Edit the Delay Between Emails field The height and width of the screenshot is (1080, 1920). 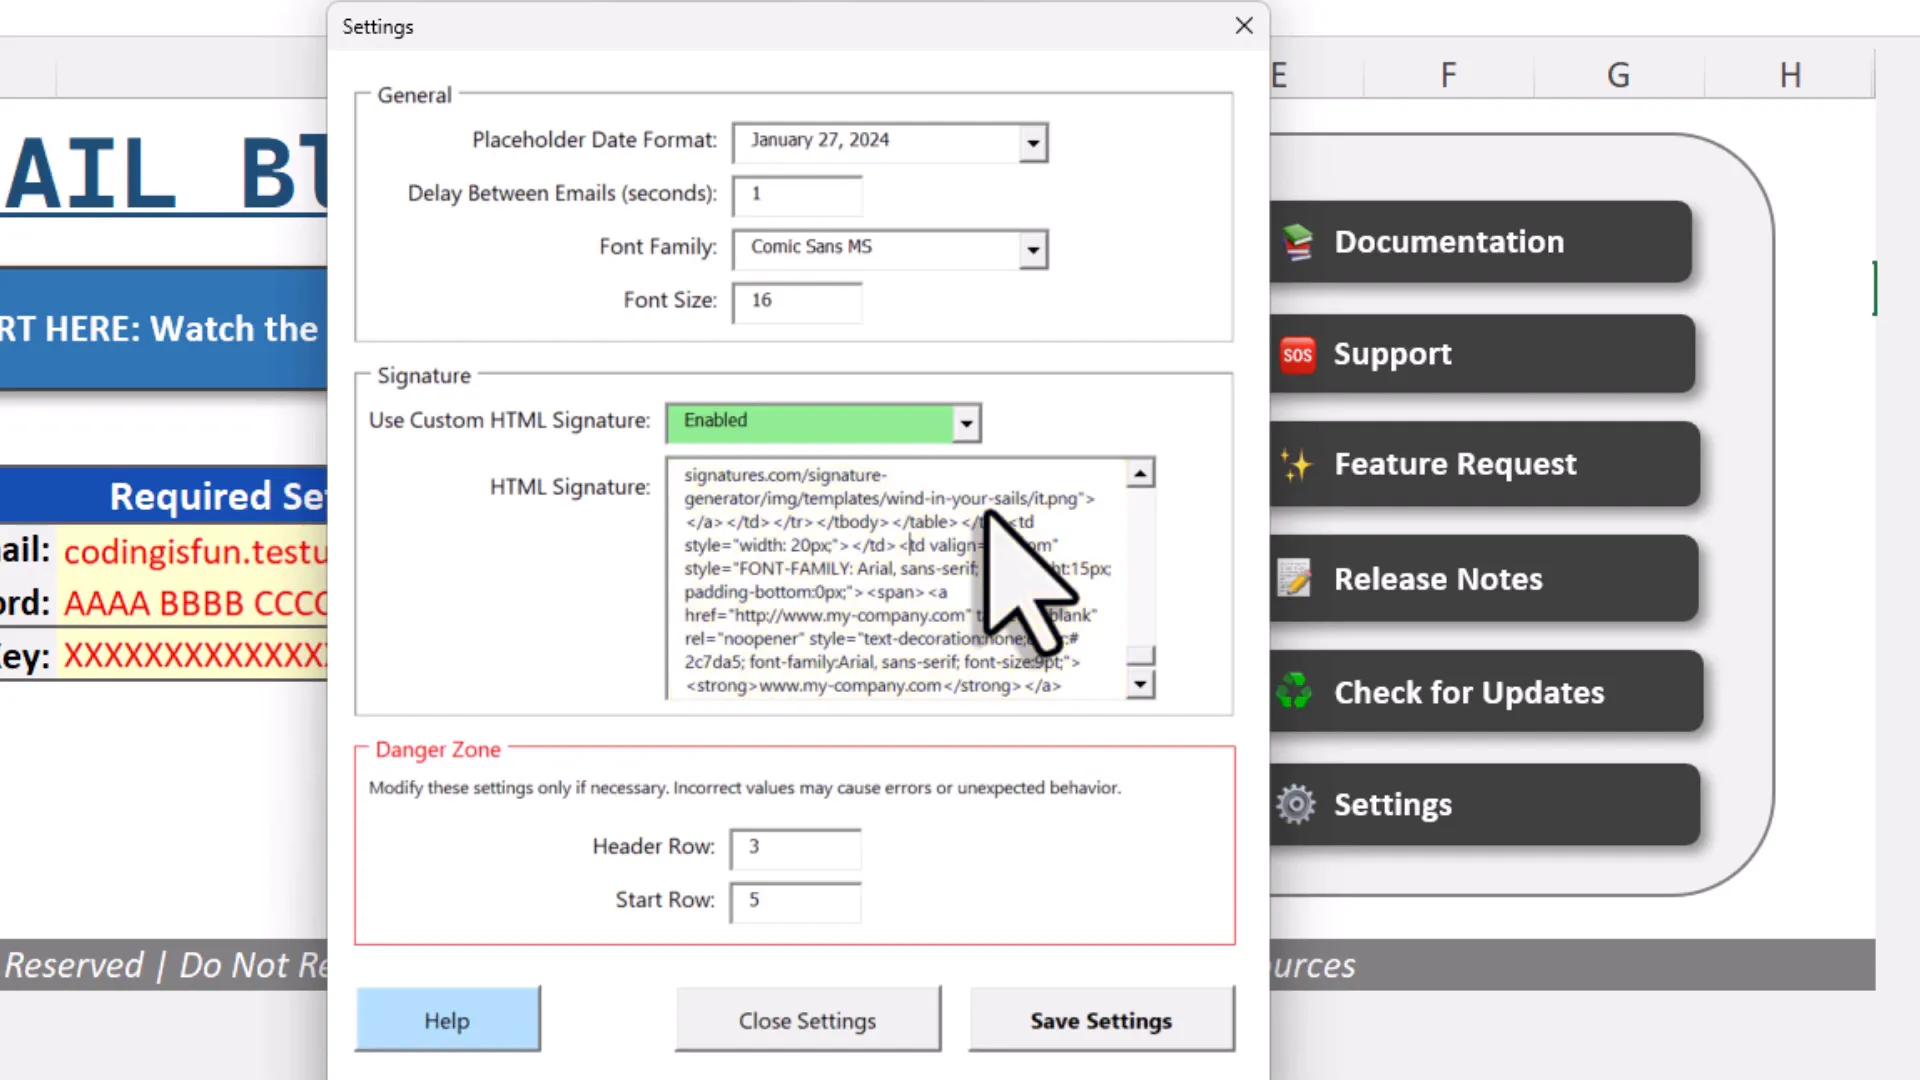tap(796, 195)
